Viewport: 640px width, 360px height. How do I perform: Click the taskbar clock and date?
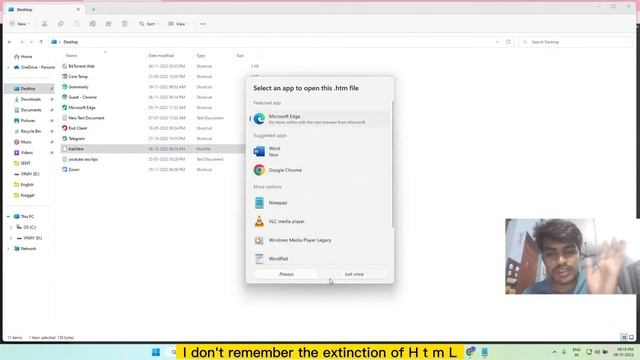click(x=623, y=352)
